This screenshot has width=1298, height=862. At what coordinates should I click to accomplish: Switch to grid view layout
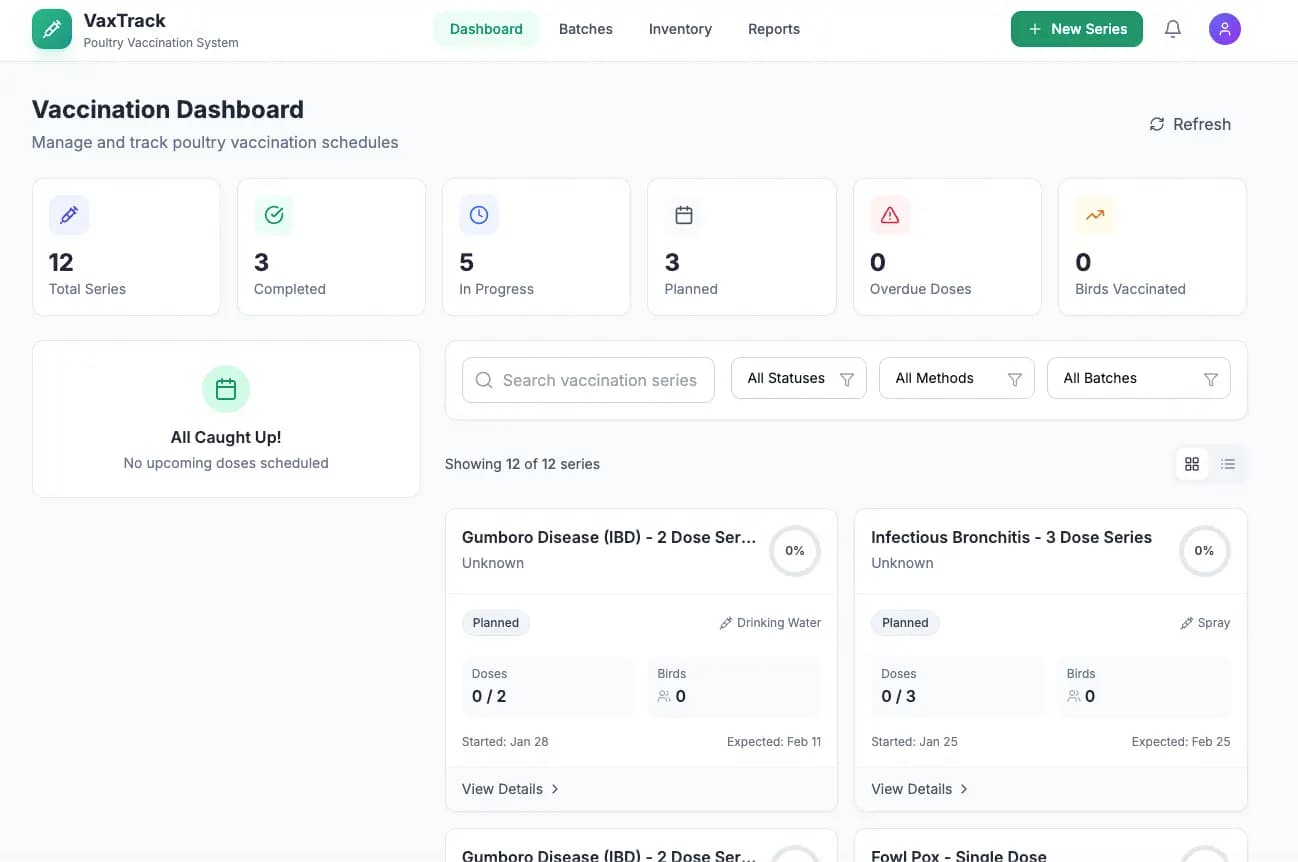(1192, 464)
